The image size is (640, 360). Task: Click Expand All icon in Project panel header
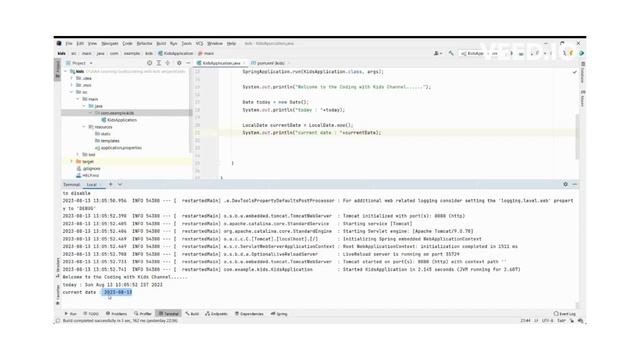coord(159,63)
